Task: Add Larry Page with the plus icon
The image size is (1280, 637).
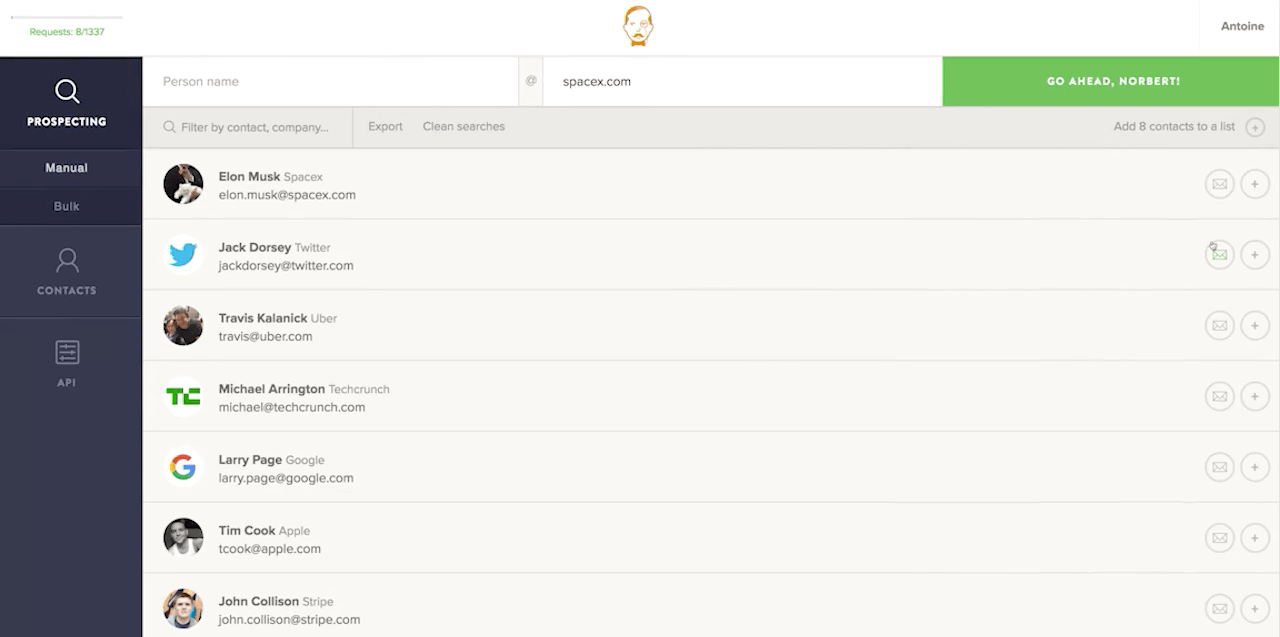Action: pyautogui.click(x=1255, y=467)
